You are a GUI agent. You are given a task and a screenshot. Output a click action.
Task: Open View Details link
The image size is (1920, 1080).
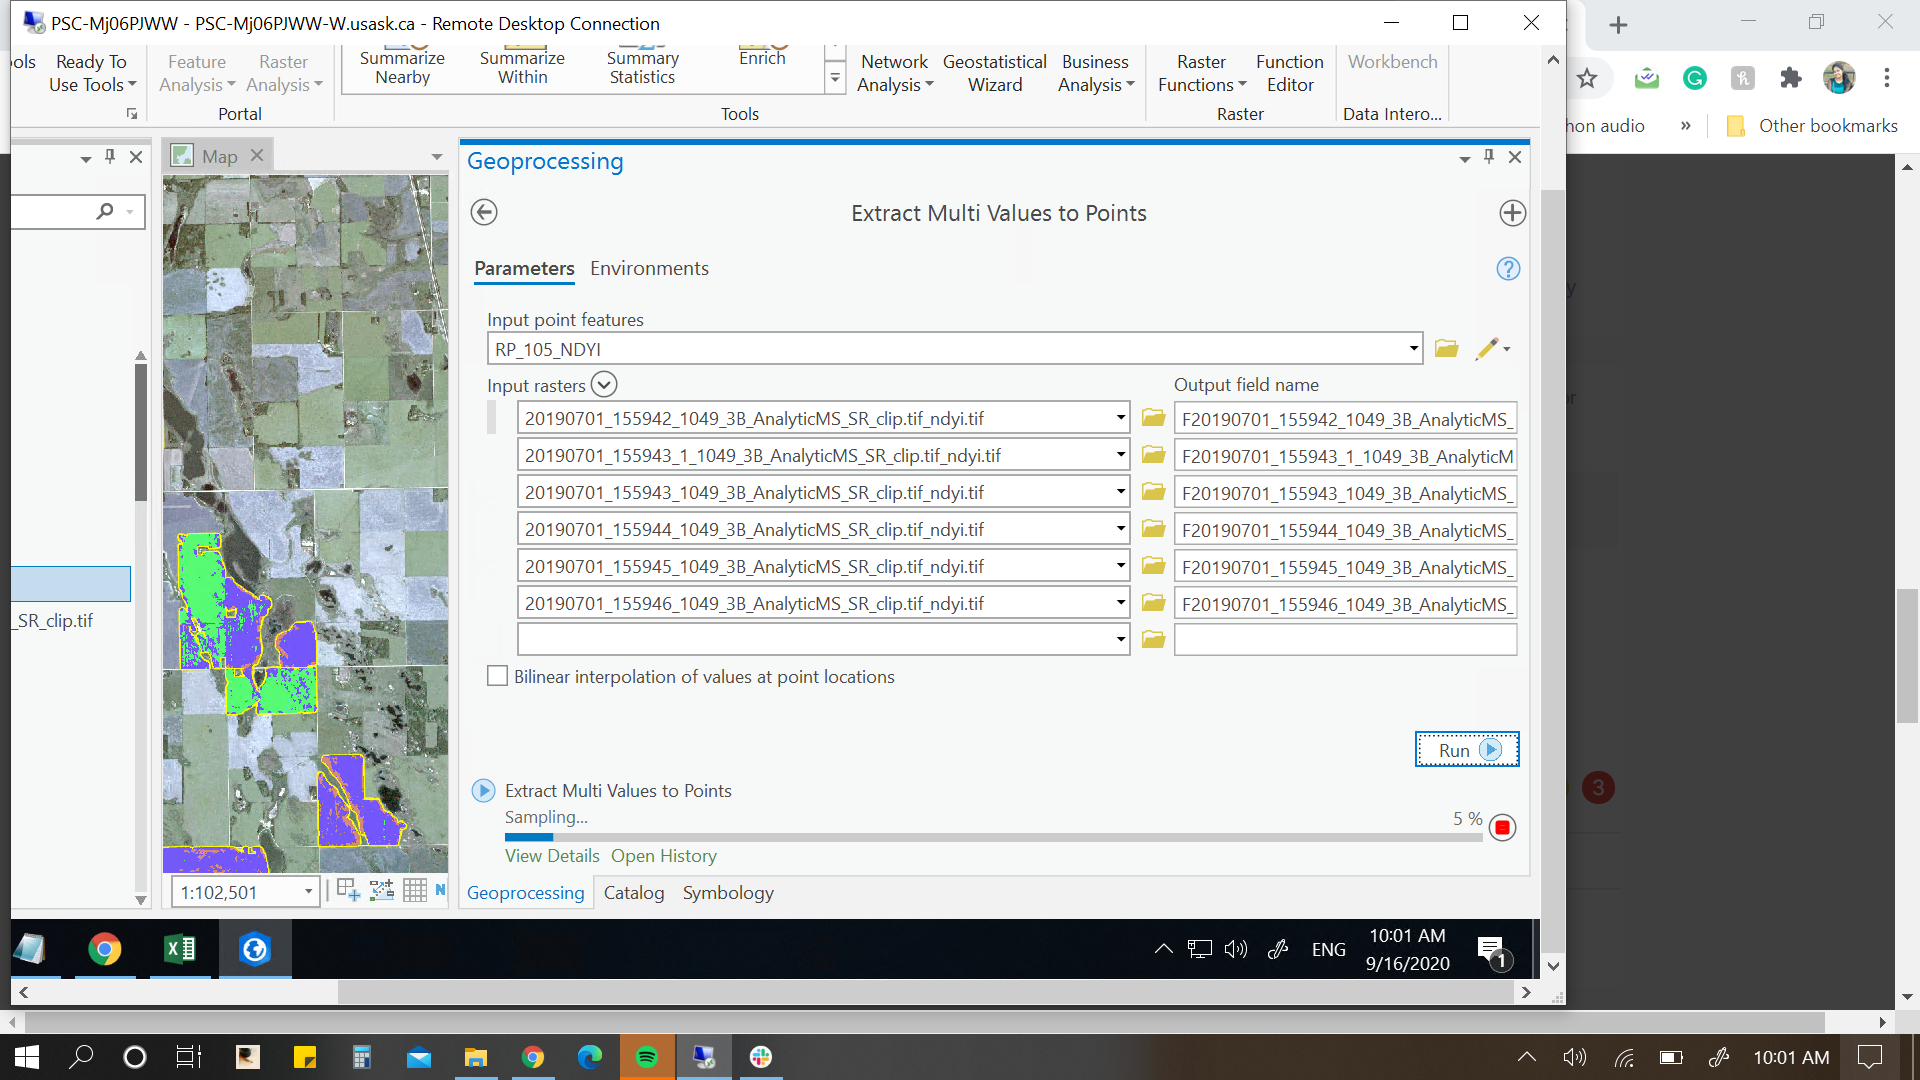click(x=551, y=856)
